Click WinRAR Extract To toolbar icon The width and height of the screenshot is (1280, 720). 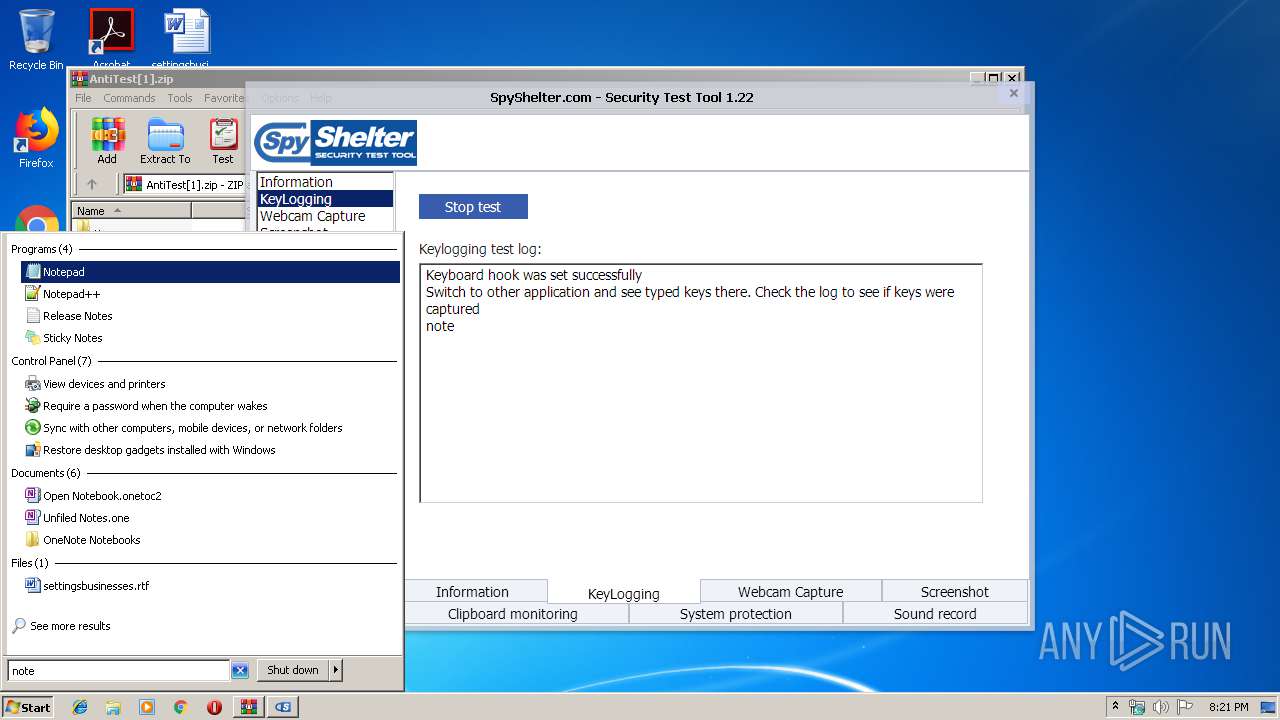point(165,141)
